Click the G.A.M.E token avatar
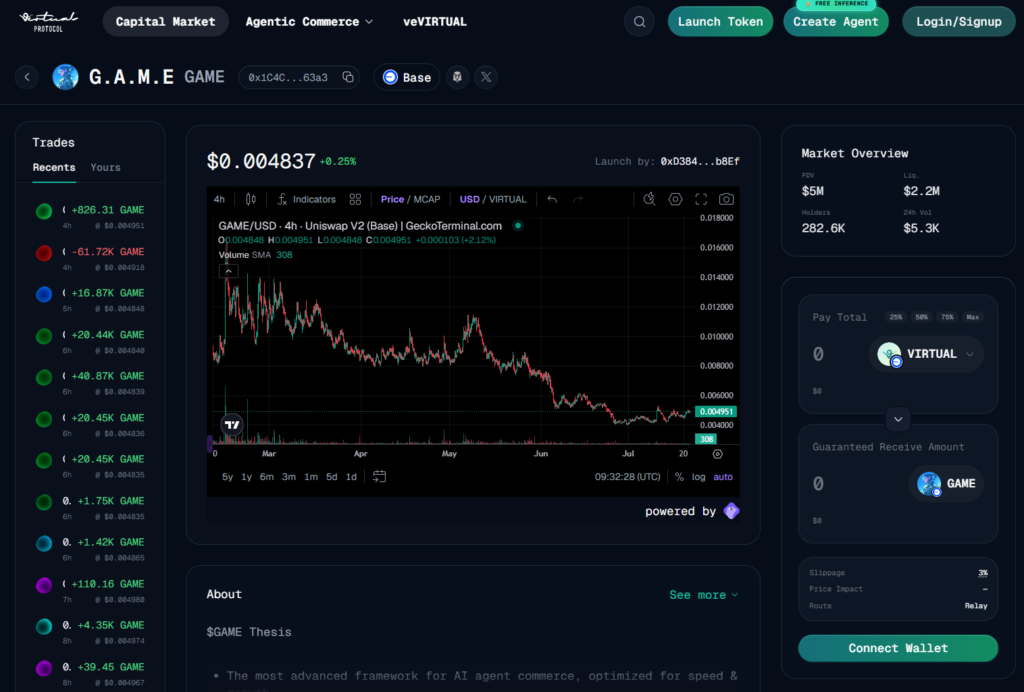Screen dimensions: 1024x692 coord(65,77)
